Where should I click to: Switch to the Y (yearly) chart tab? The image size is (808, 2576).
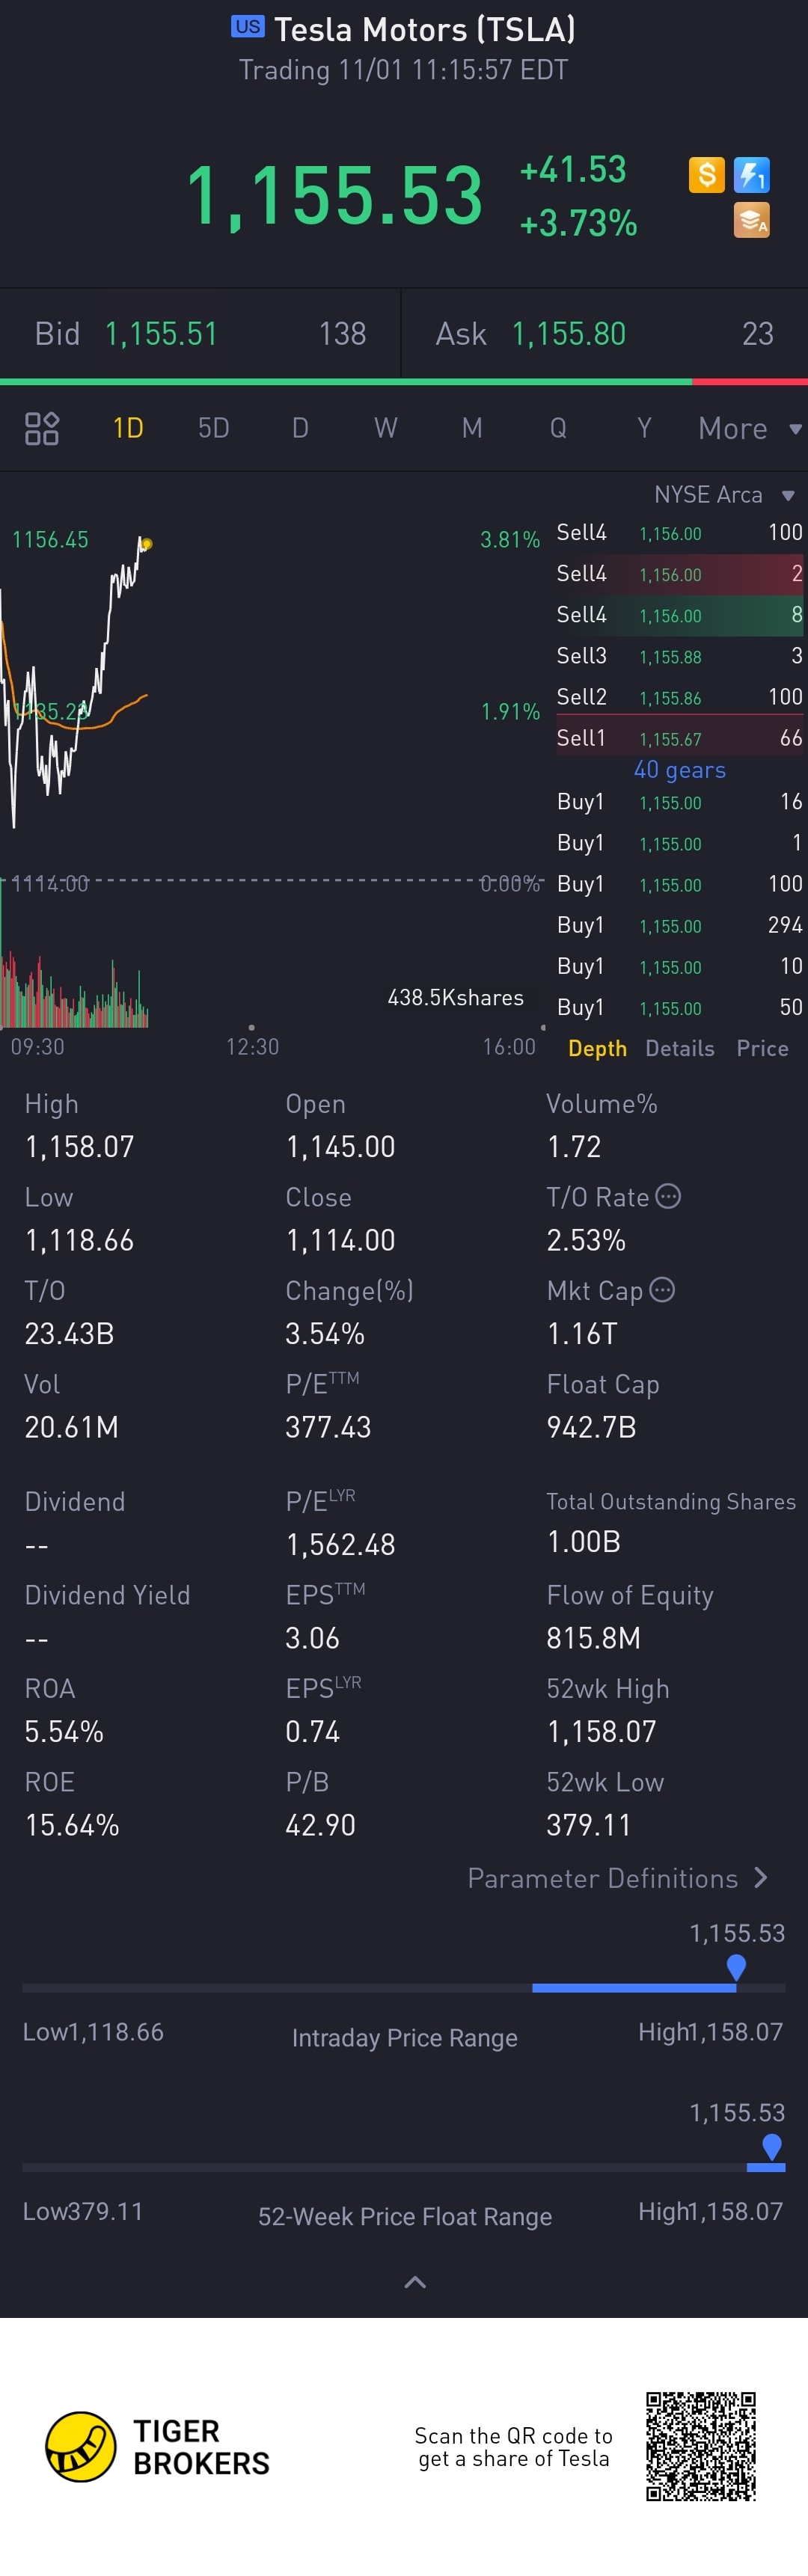click(x=644, y=428)
